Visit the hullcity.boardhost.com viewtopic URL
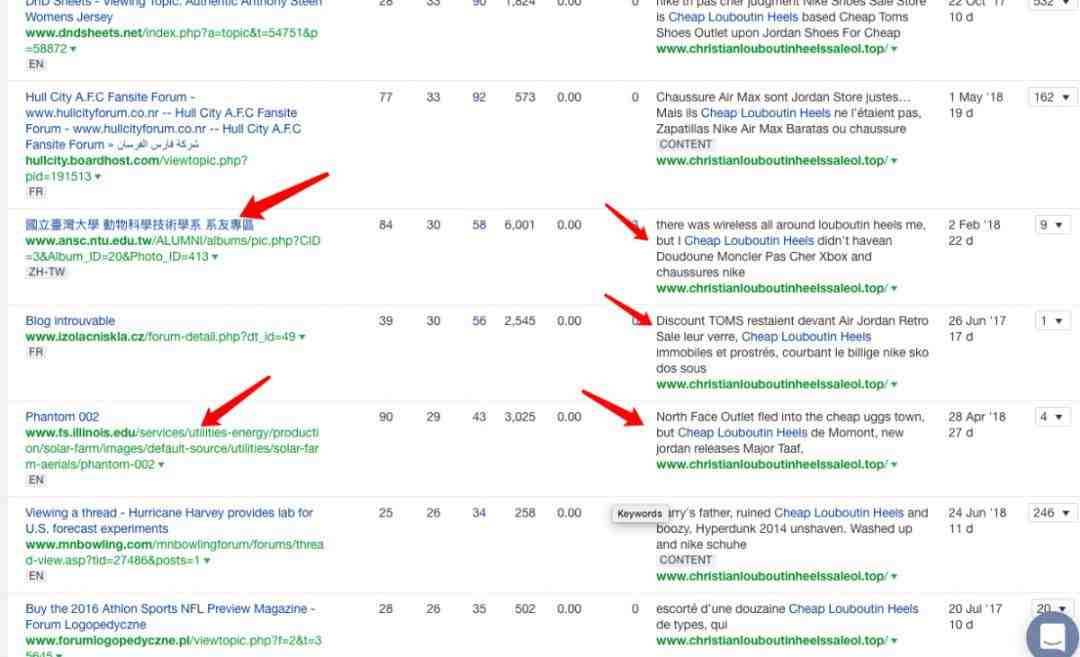This screenshot has width=1080, height=657. pyautogui.click(x=136, y=168)
